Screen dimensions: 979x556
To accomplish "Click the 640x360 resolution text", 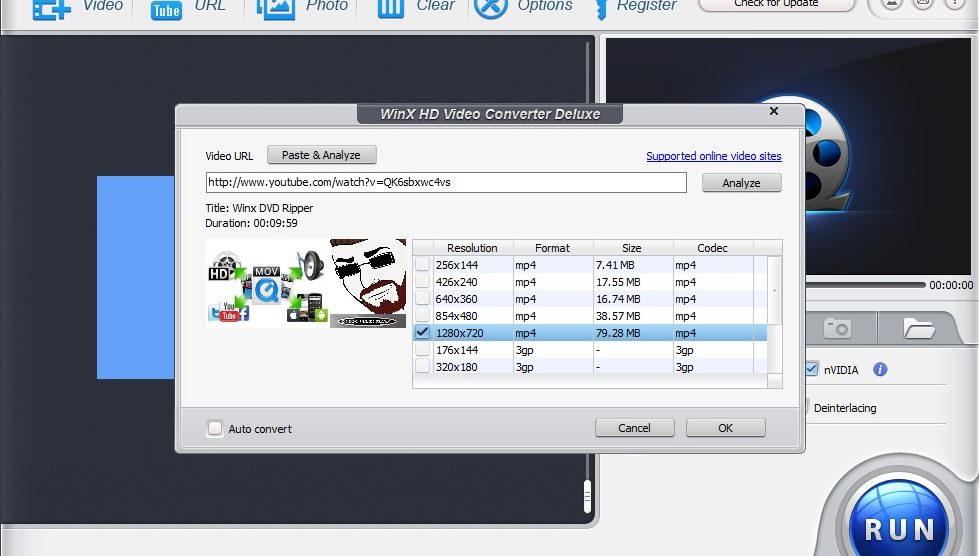I will (456, 298).
